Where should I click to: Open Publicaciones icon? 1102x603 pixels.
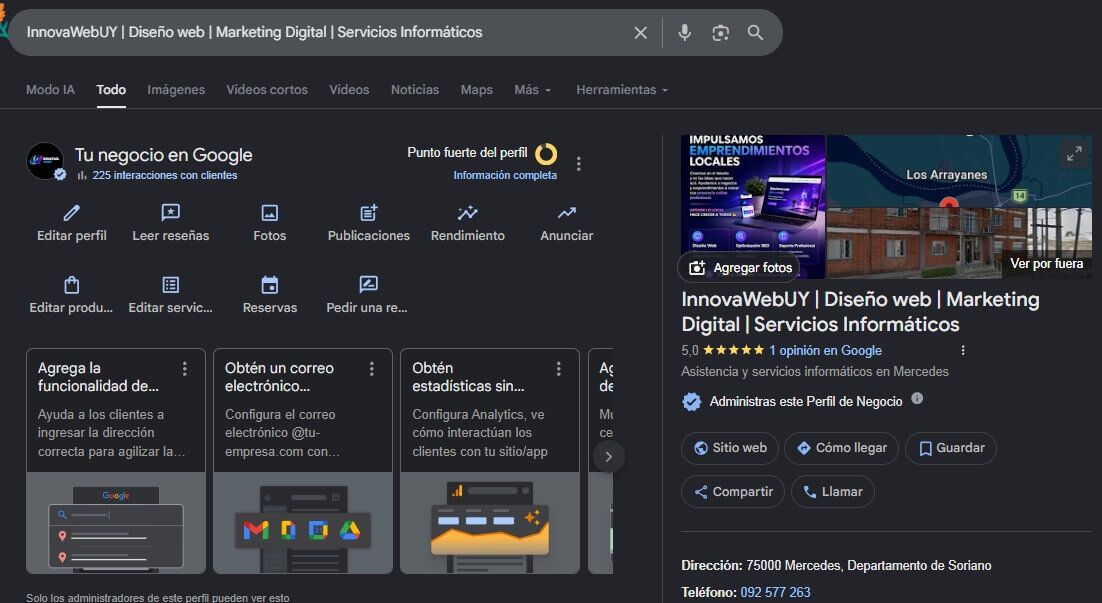coord(369,212)
